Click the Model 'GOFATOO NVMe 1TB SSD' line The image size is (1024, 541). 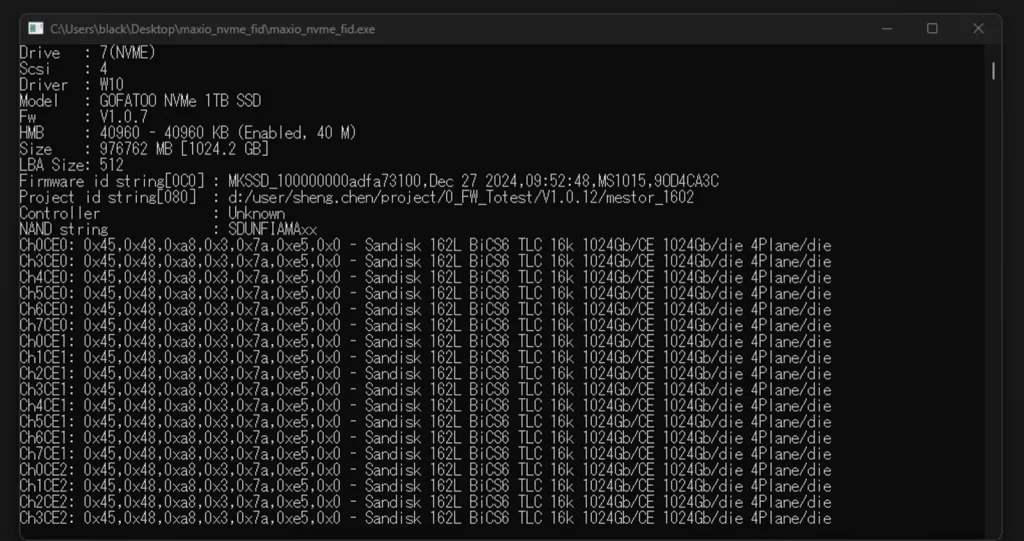coord(140,101)
